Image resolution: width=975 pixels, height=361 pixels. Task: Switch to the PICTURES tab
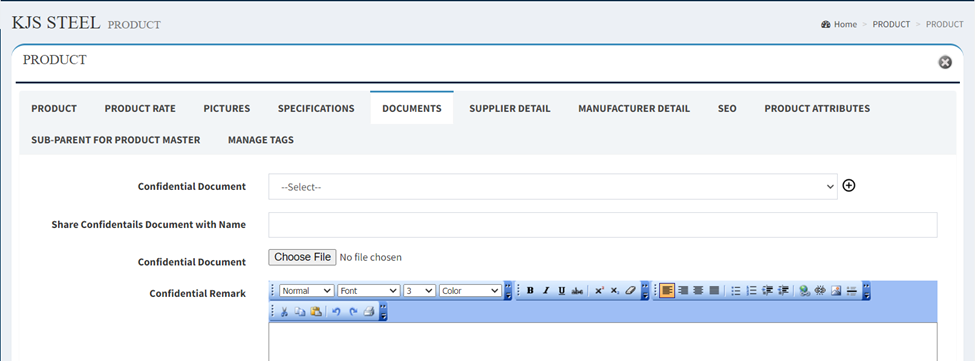click(x=226, y=108)
